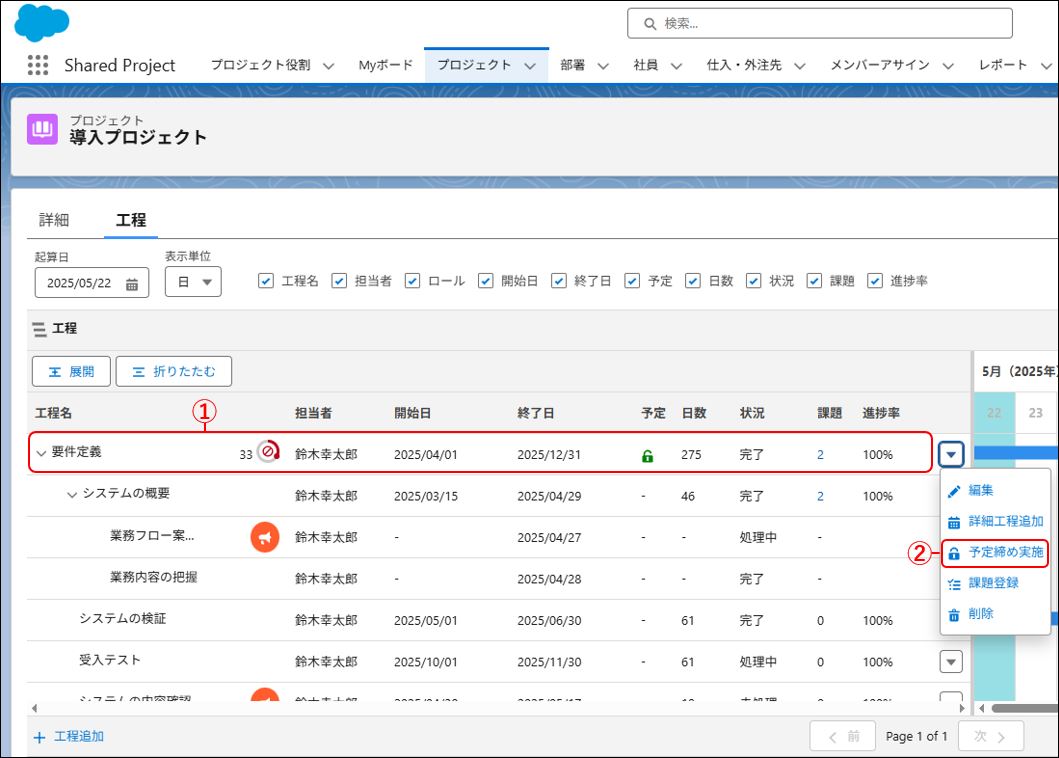The height and width of the screenshot is (758, 1059).
Task: Click the 工程 section list icon
Action: click(40, 329)
